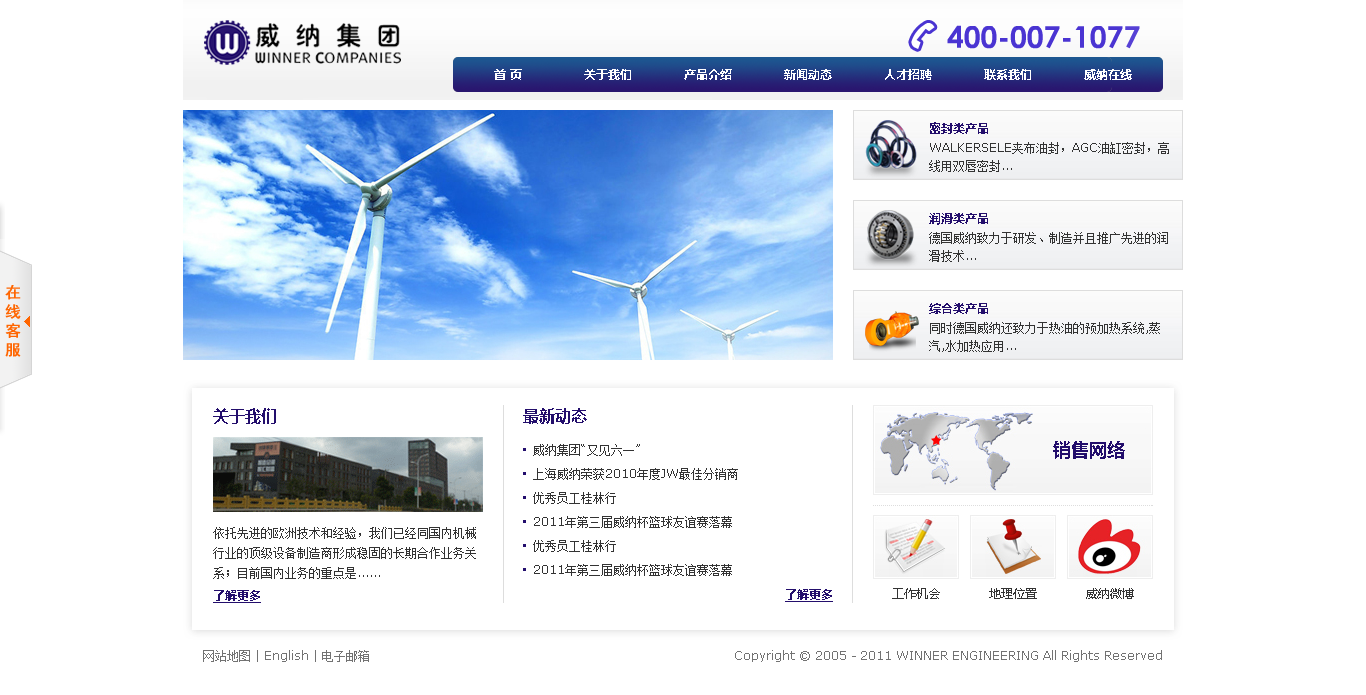Image resolution: width=1366 pixels, height=695 pixels.
Task: Click the sealing rings product image
Action: pyautogui.click(x=890, y=146)
